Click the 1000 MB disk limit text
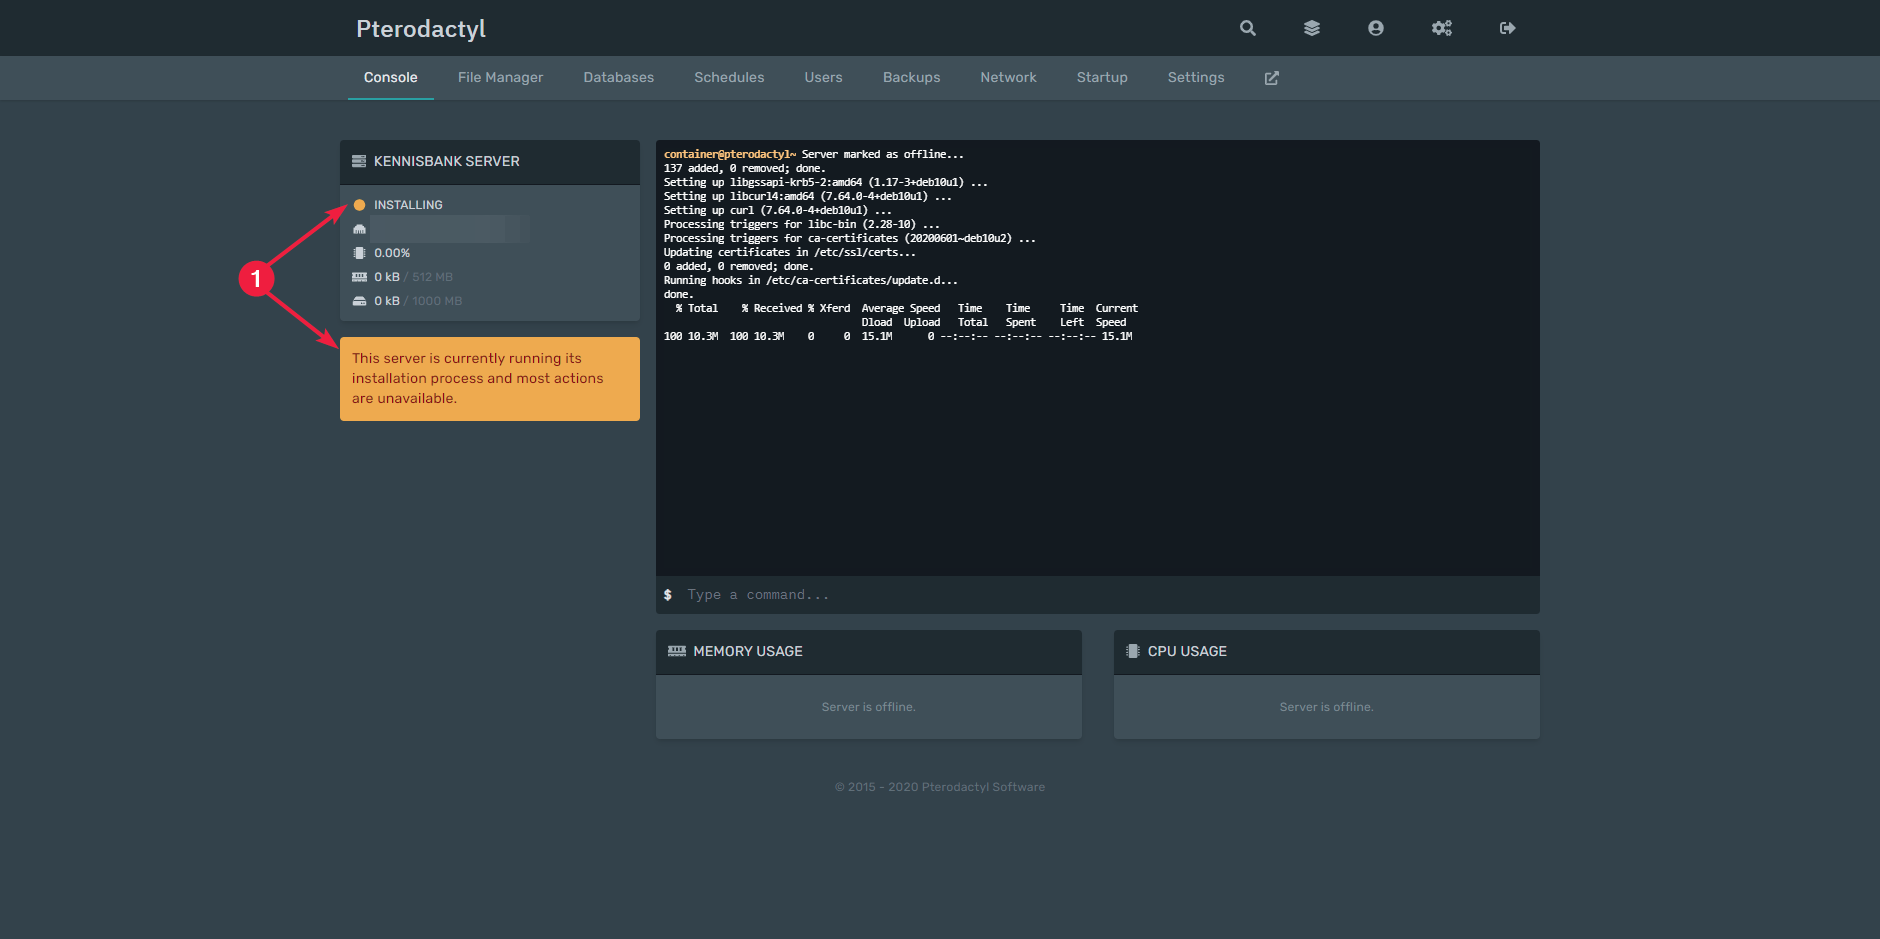Screen dimensions: 1880x939 437,301
